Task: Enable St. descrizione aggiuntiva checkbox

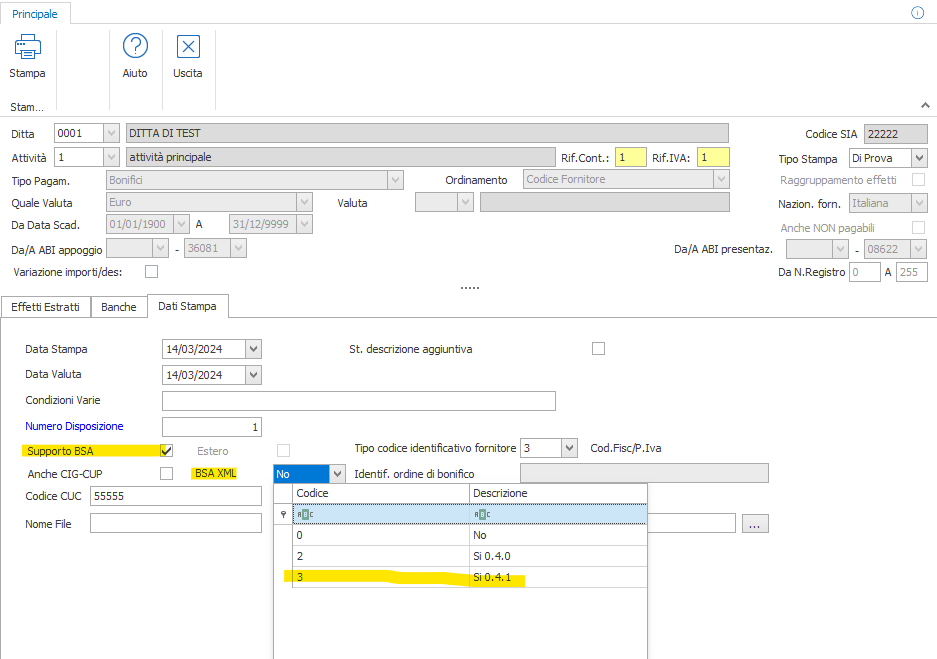Action: [598, 348]
